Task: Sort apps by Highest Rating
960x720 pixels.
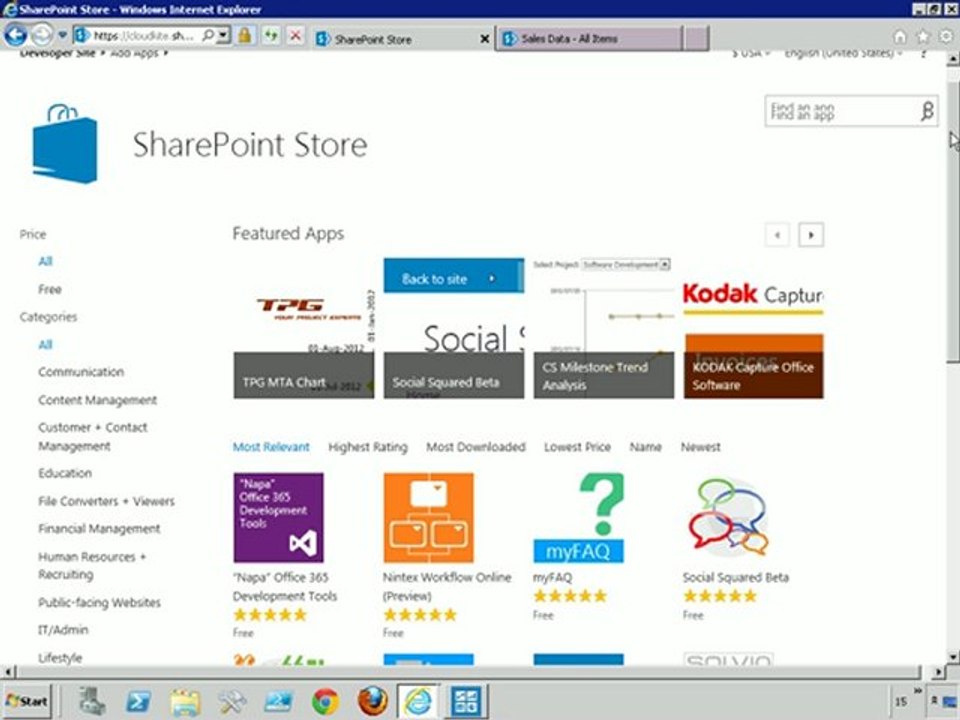Action: (x=368, y=448)
